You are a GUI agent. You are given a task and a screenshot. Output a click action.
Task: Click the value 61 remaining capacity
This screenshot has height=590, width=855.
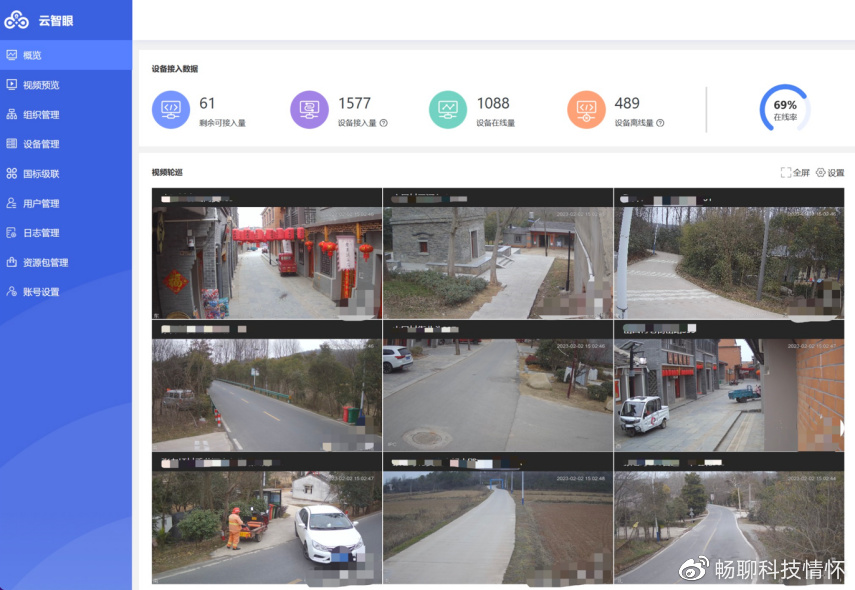click(x=207, y=103)
